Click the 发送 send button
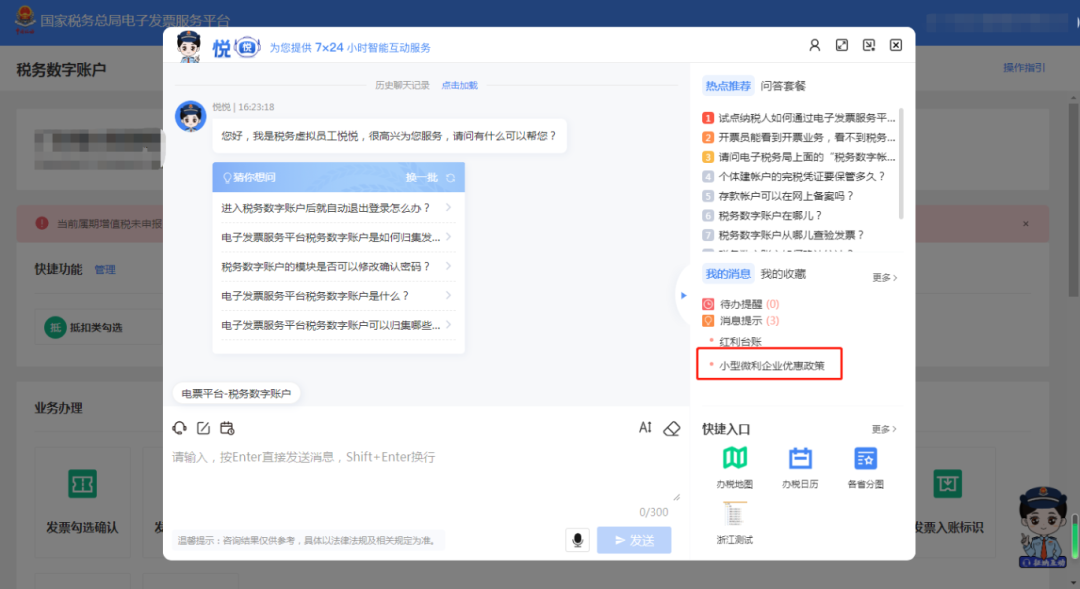This screenshot has width=1080, height=589. click(634, 540)
